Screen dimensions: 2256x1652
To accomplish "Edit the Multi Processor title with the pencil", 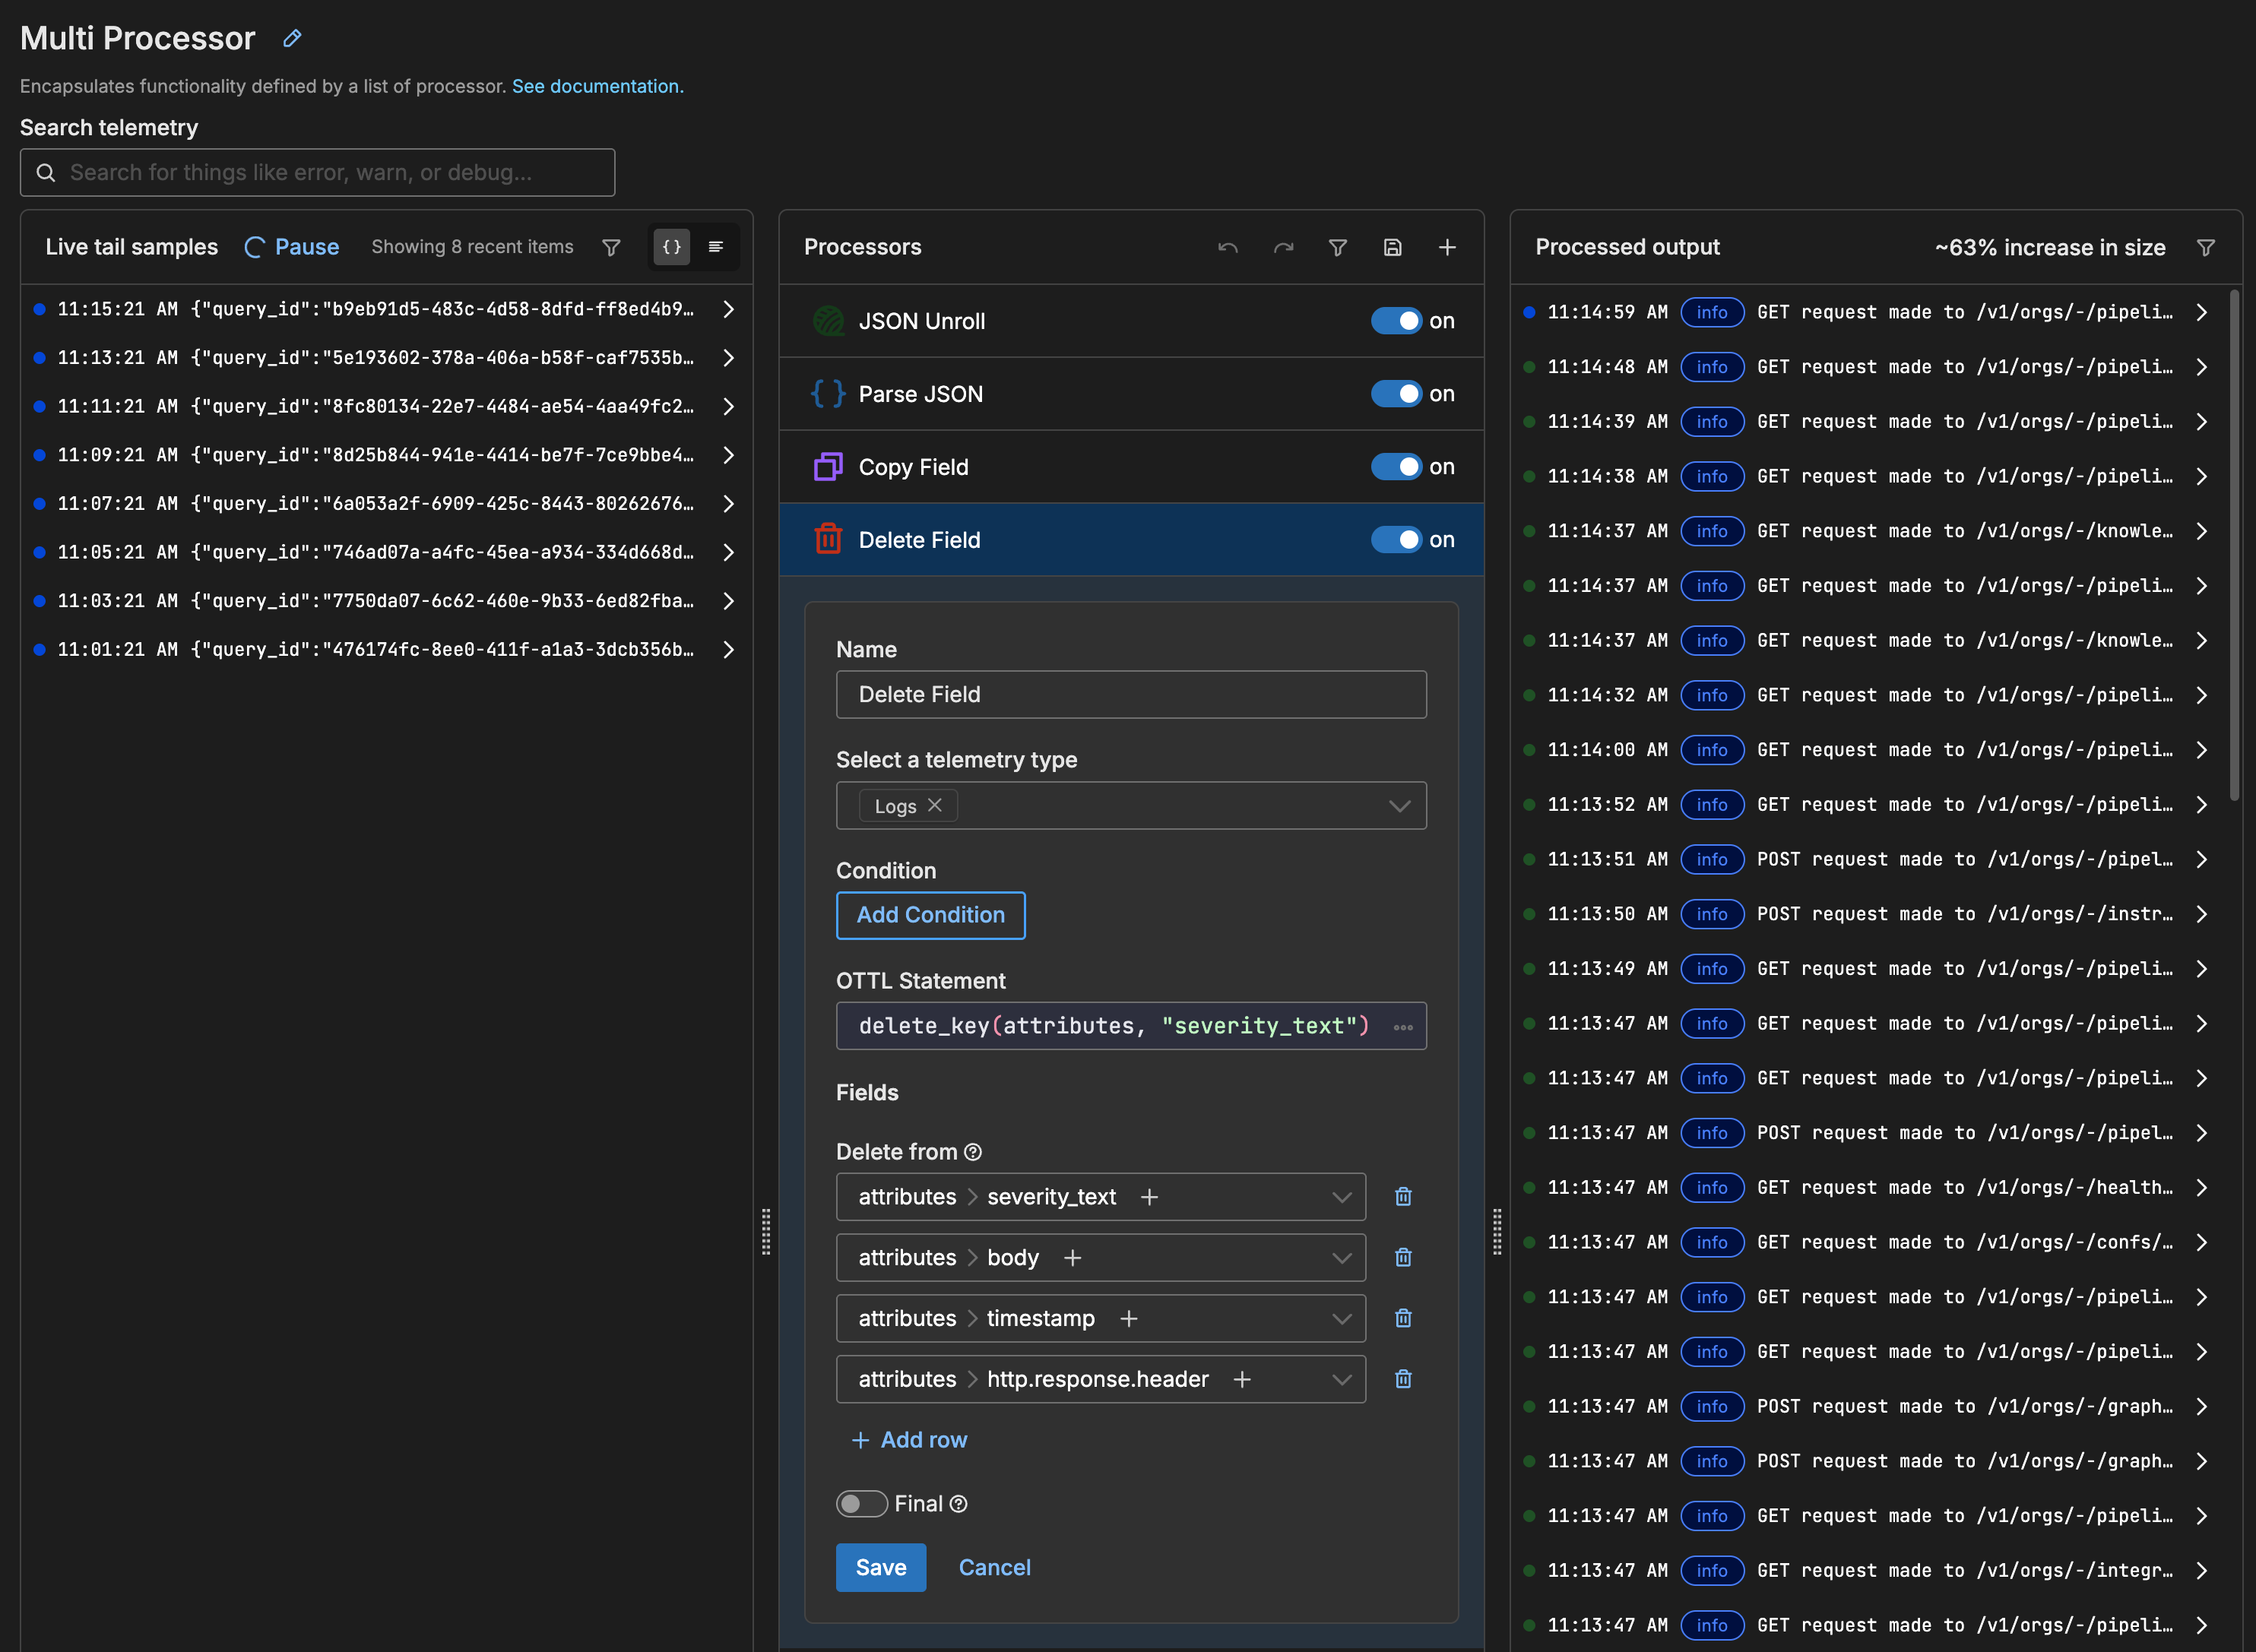I will [291, 38].
